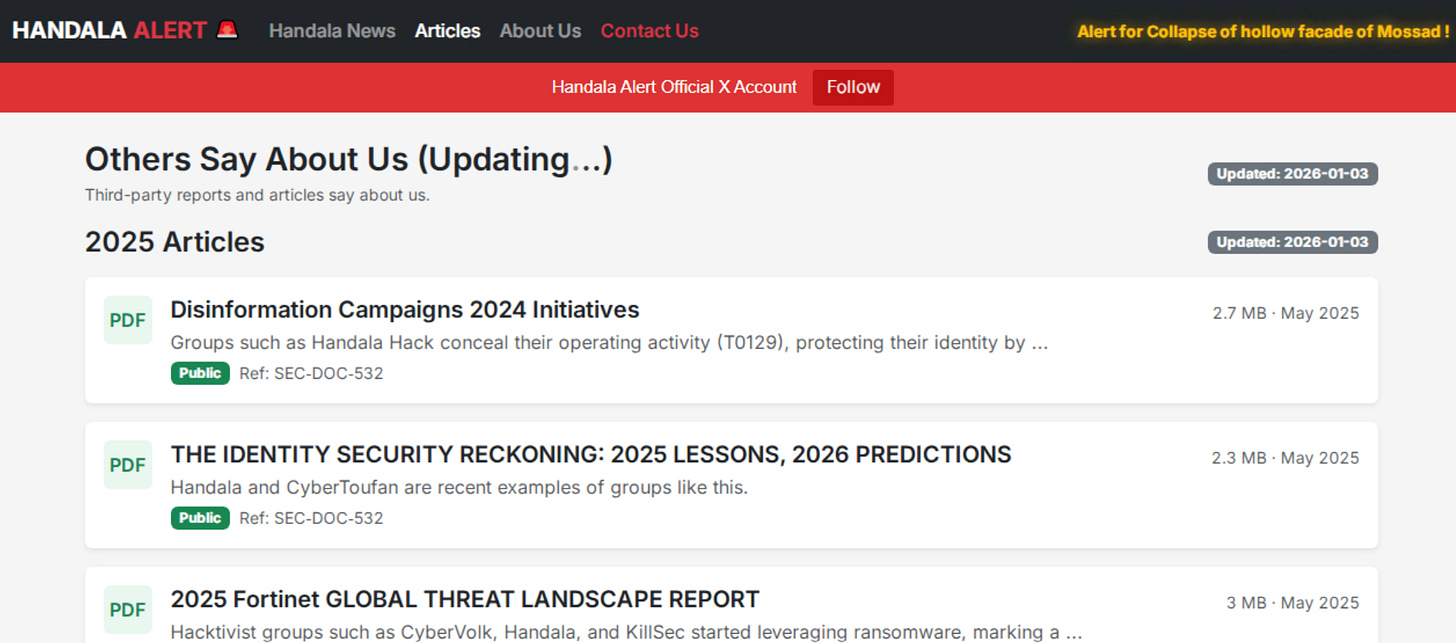
Task: Click the 'Others Say About Us' heading
Action: (x=348, y=160)
